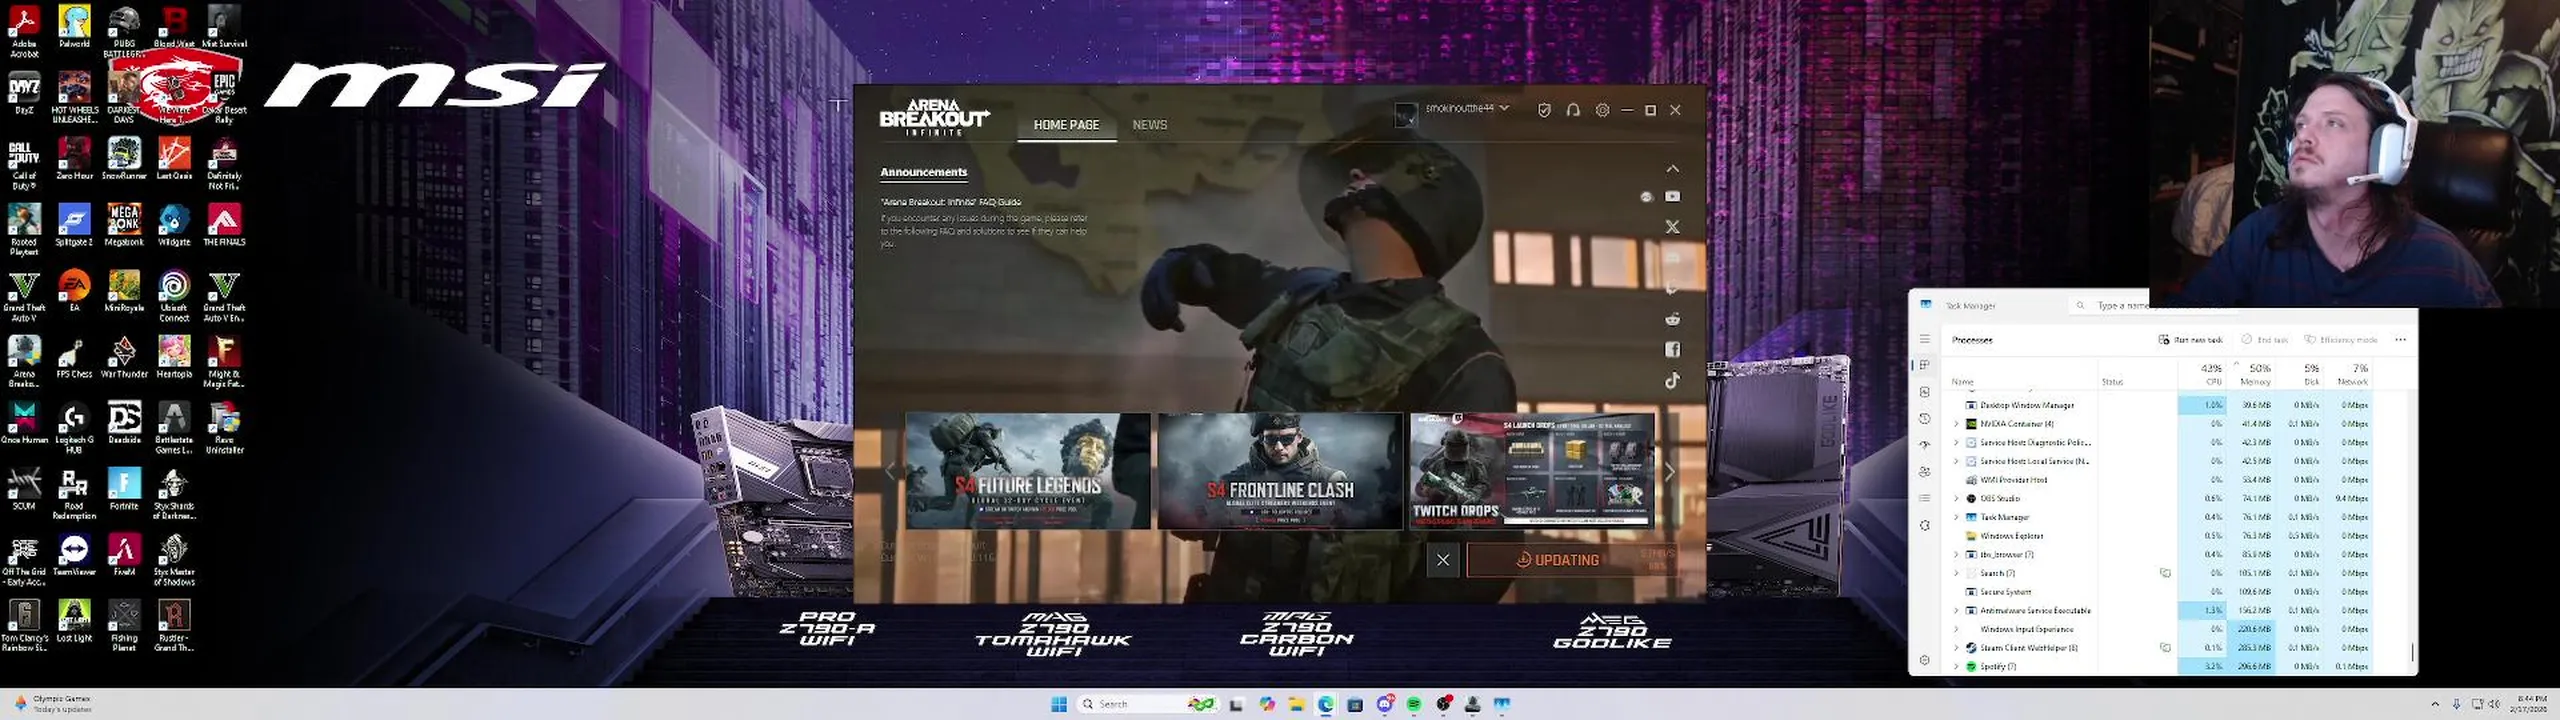Viewport: 2560px width, 720px height.
Task: Open the Microsoft Edge taskbar icon
Action: pyautogui.click(x=1325, y=704)
